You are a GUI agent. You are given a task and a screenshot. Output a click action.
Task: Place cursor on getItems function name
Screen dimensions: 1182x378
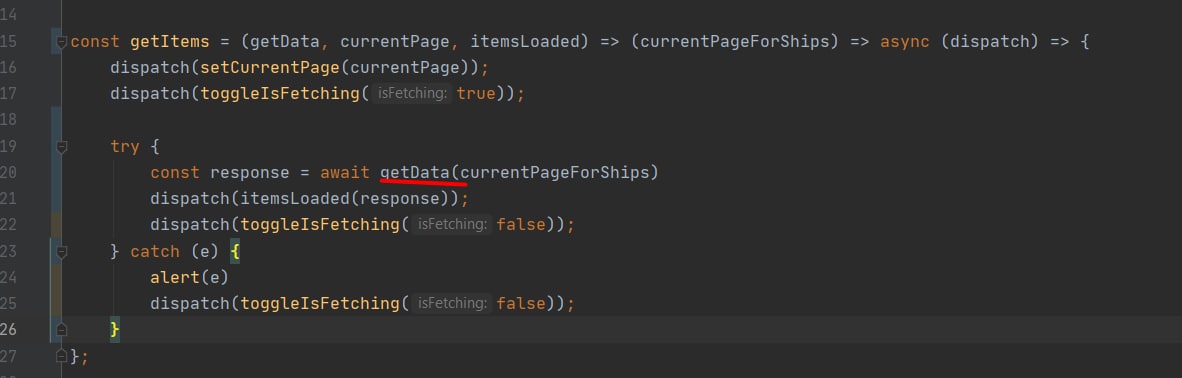pyautogui.click(x=170, y=41)
